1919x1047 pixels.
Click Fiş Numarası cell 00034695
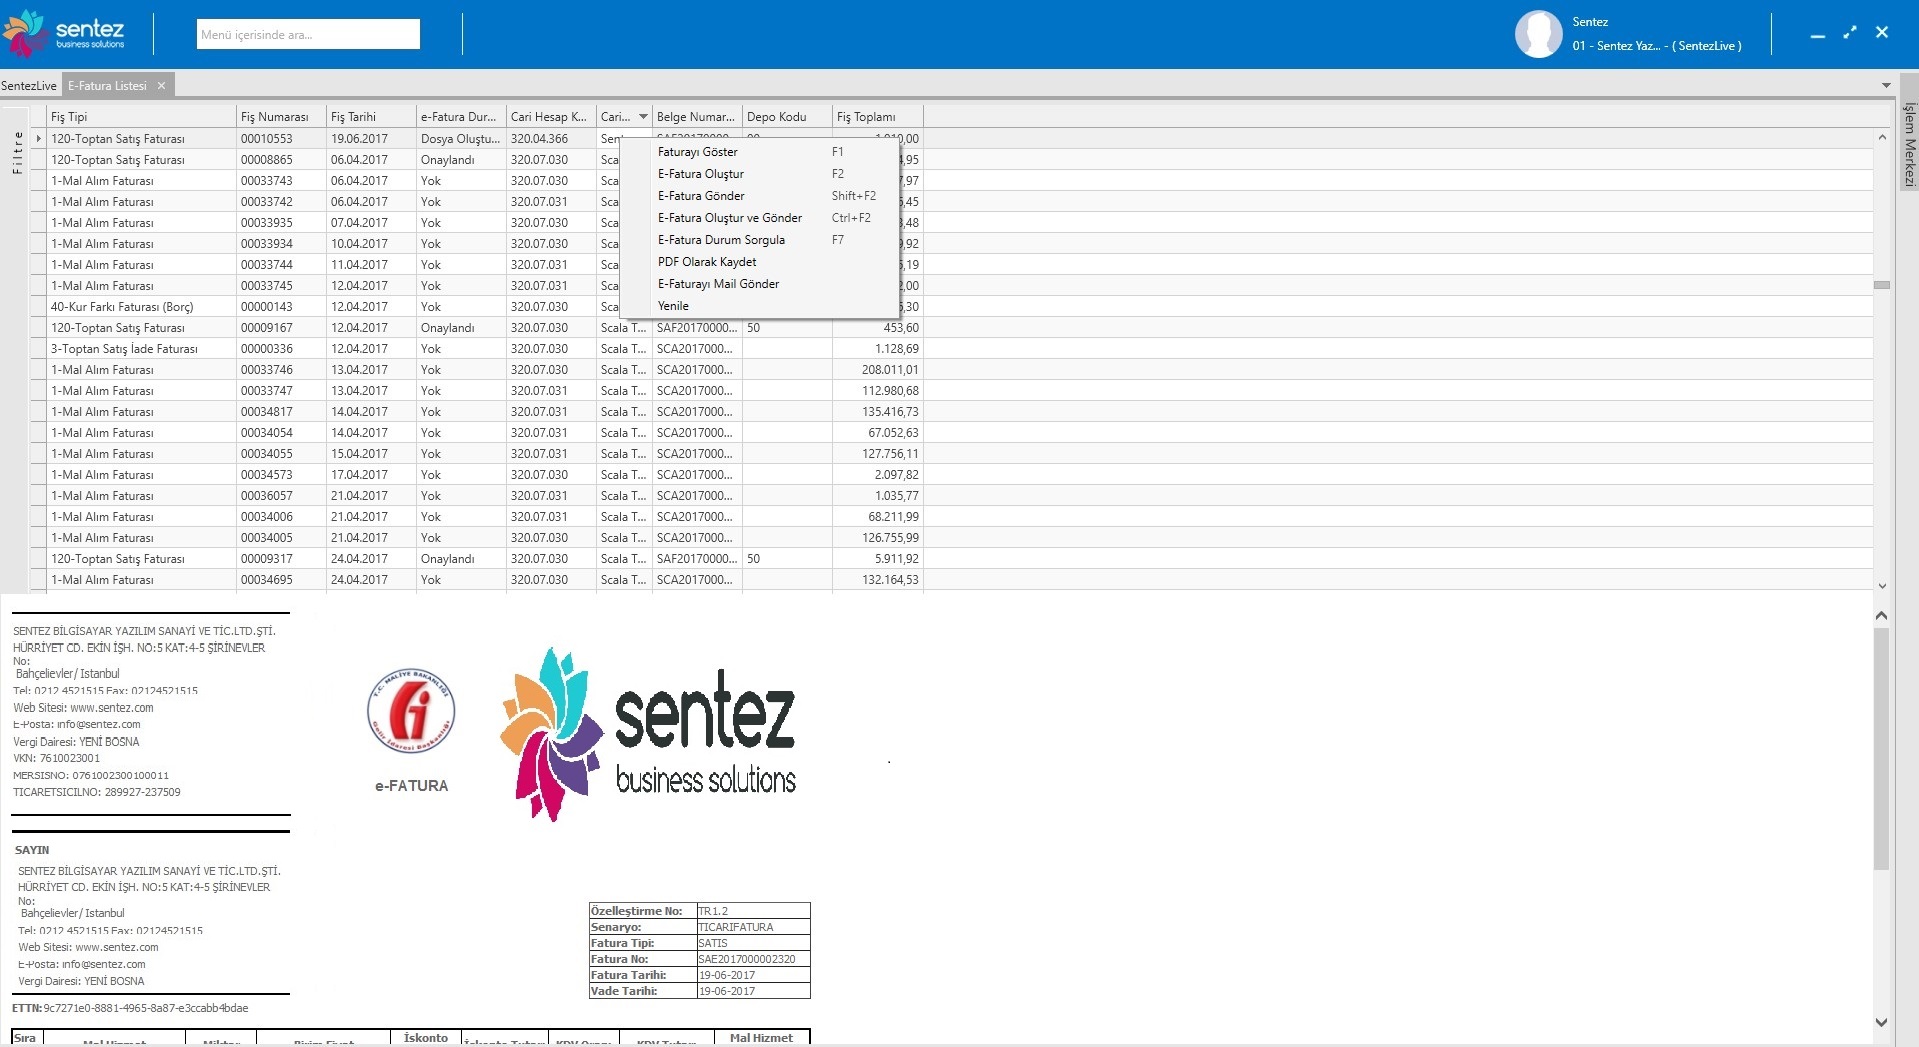point(281,580)
